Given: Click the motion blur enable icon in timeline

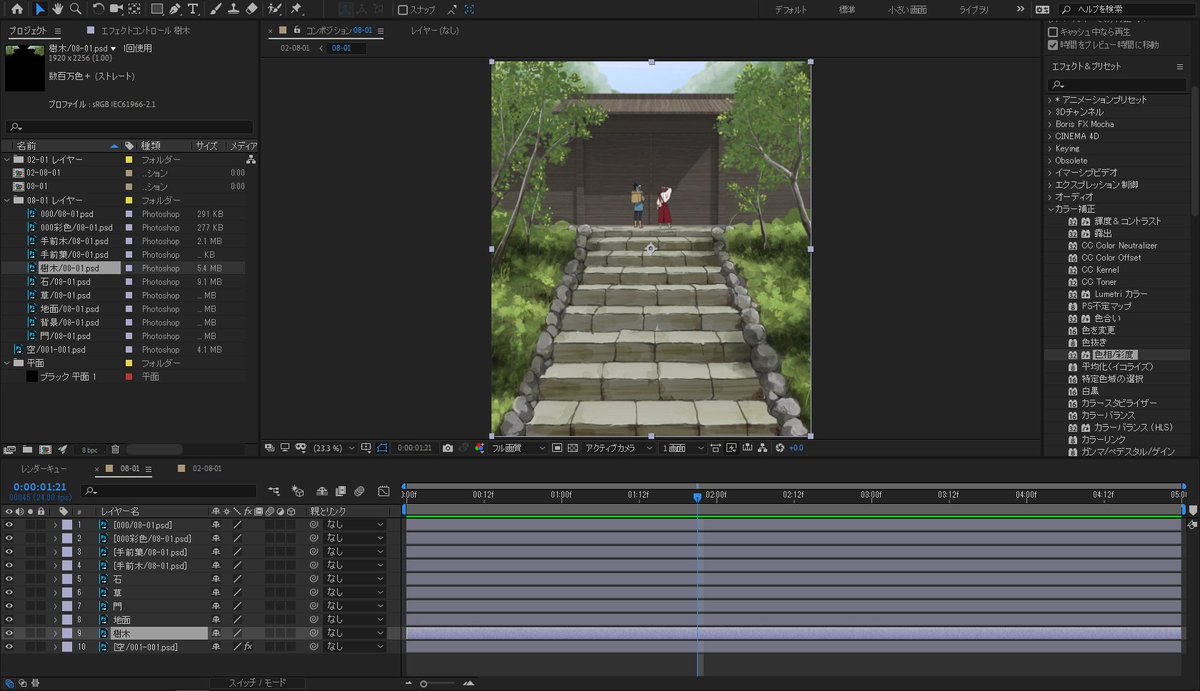Looking at the screenshot, I should click(359, 491).
